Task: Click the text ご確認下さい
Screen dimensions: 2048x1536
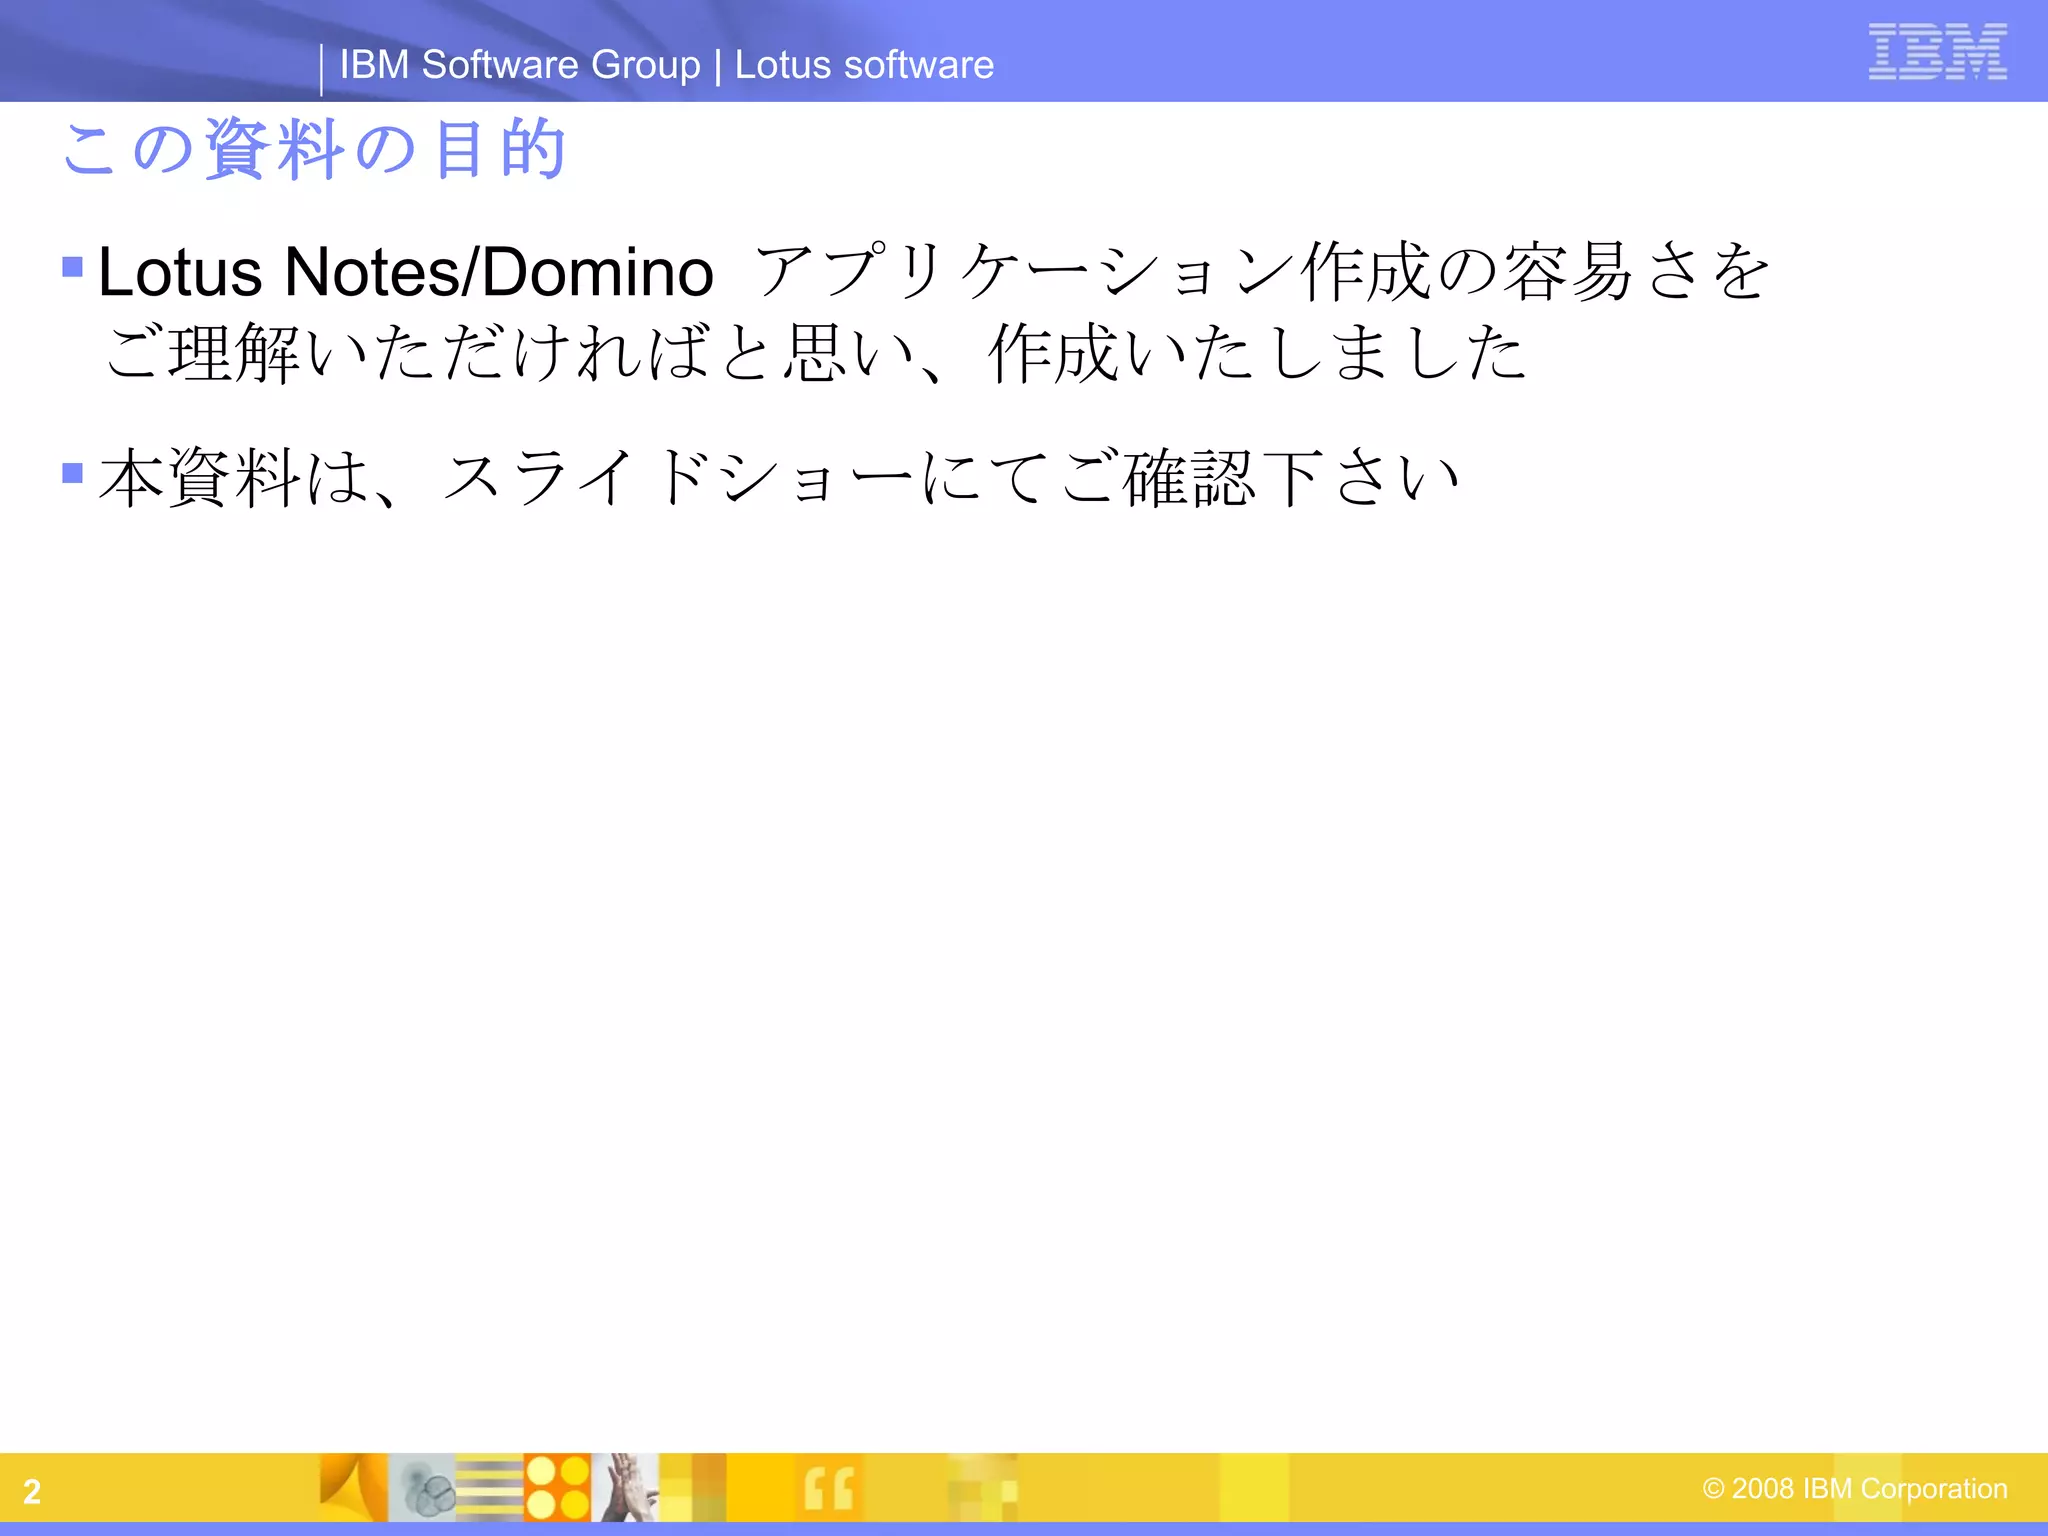Action: pos(1260,478)
